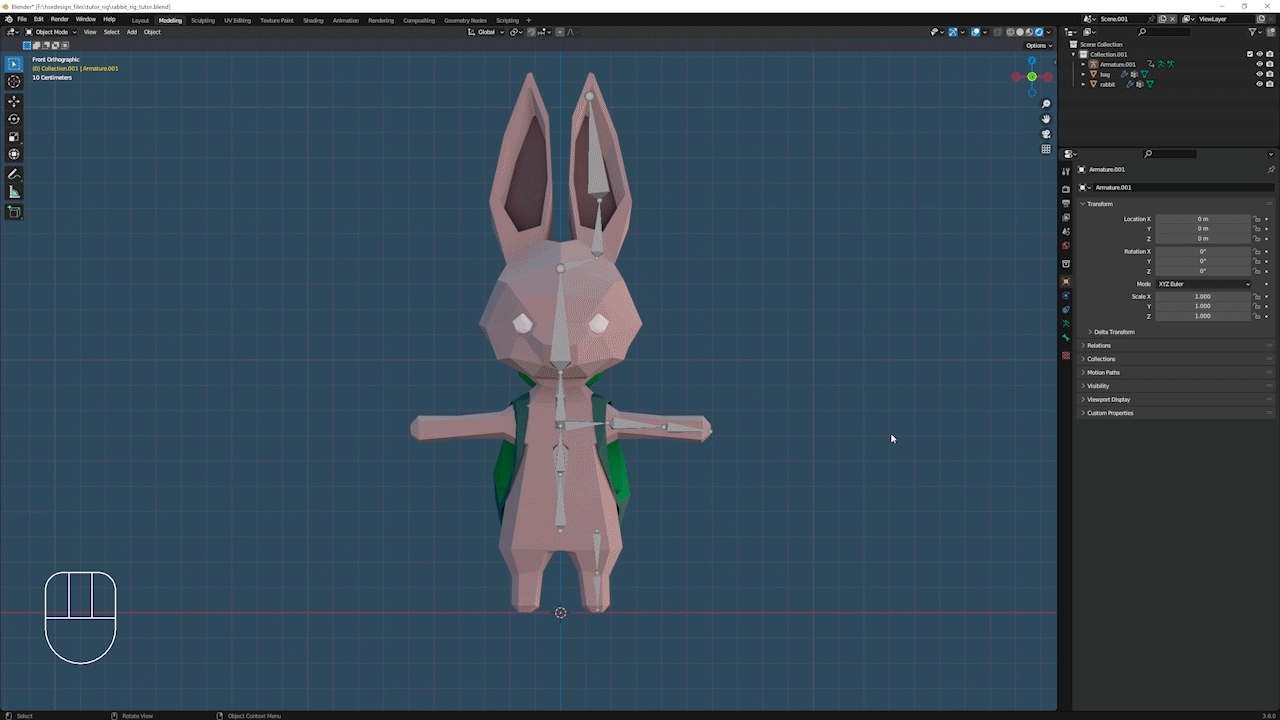Select the 3D Cursor tool
The height and width of the screenshot is (720, 1280).
pos(14,82)
